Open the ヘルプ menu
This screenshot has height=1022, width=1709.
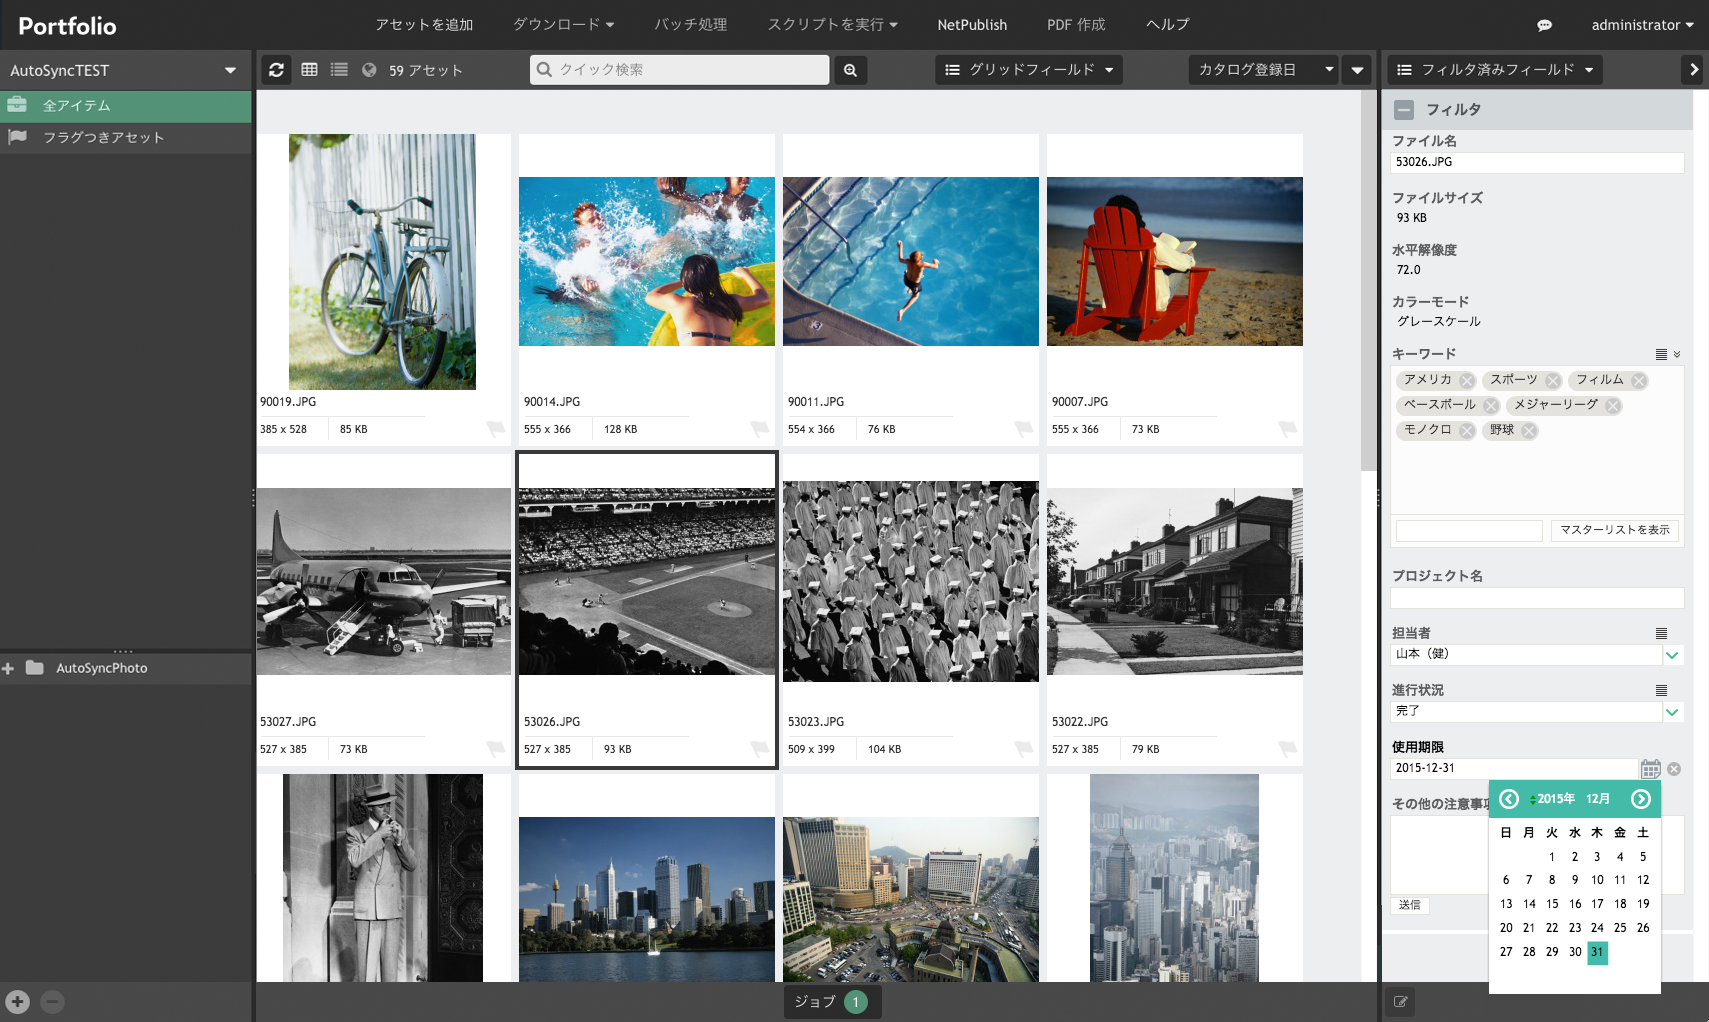pyautogui.click(x=1168, y=25)
